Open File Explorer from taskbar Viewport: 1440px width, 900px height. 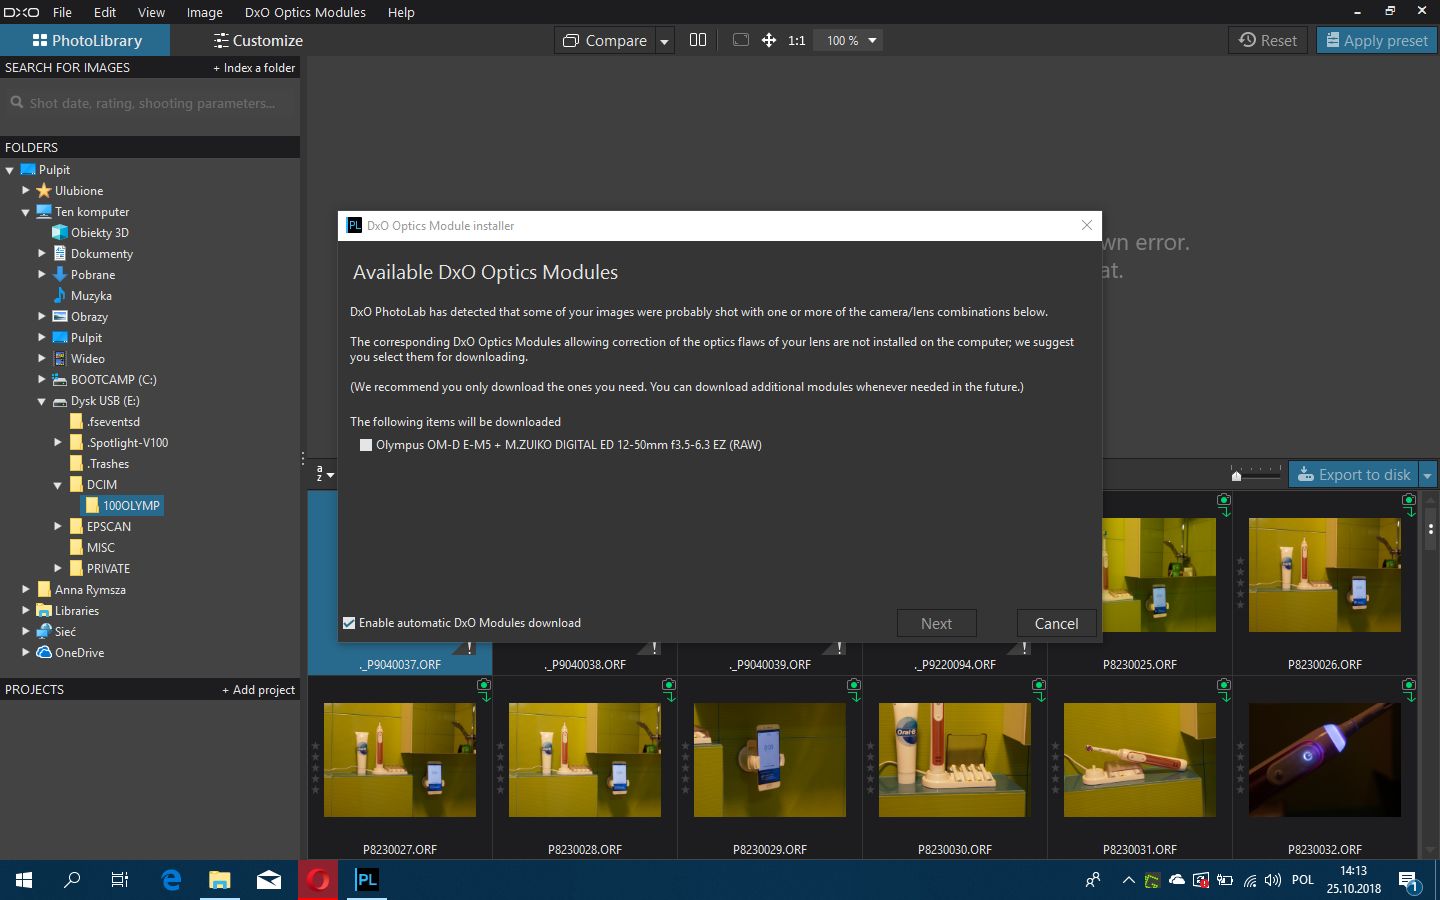point(220,880)
